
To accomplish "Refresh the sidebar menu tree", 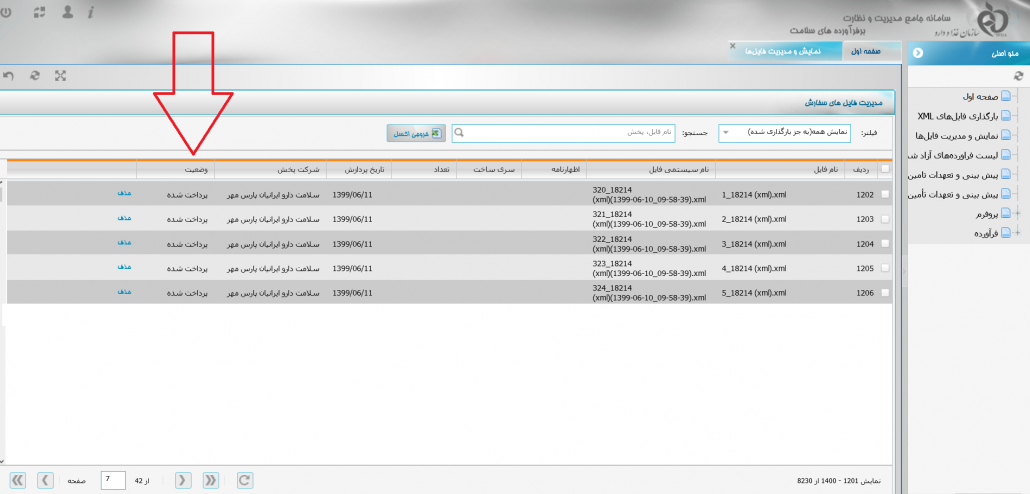I will (x=1018, y=75).
